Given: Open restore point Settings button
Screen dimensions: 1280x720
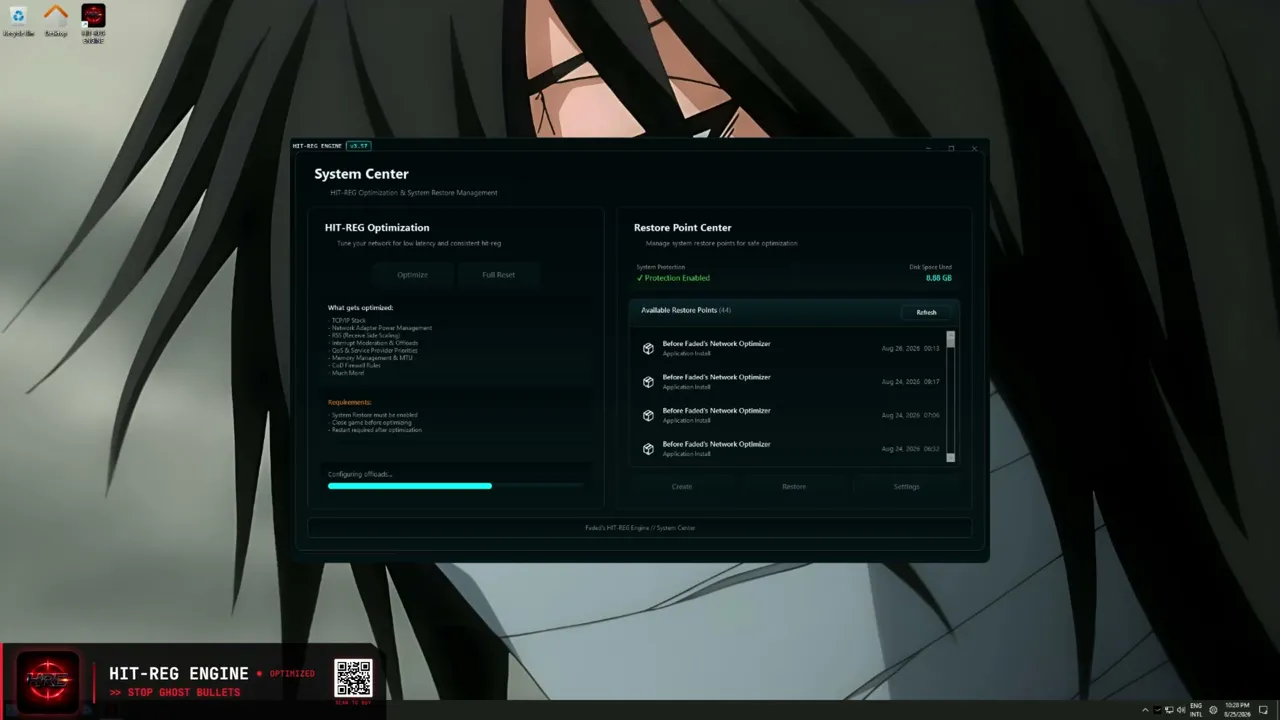Looking at the screenshot, I should [906, 487].
